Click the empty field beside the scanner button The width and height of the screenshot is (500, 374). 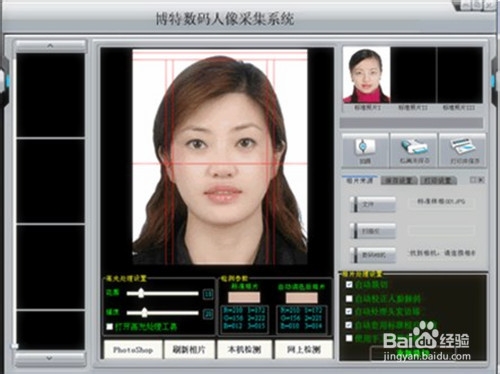tap(441, 230)
